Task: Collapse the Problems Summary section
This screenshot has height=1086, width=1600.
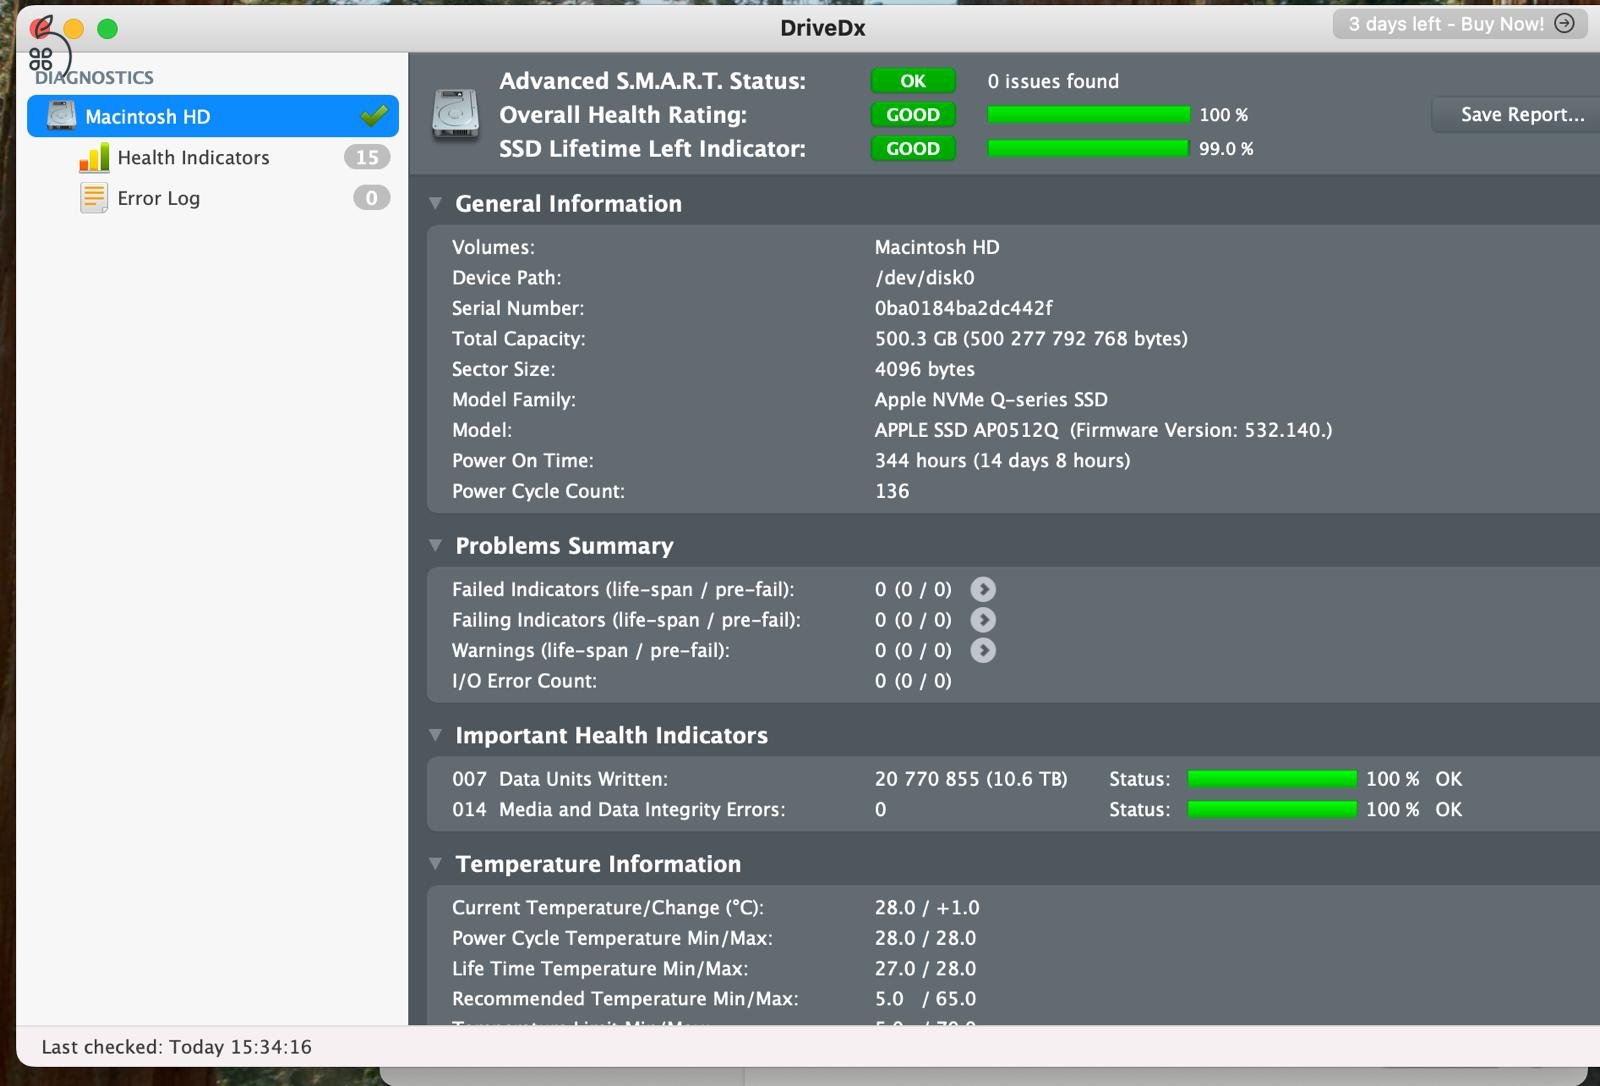Action: [436, 545]
